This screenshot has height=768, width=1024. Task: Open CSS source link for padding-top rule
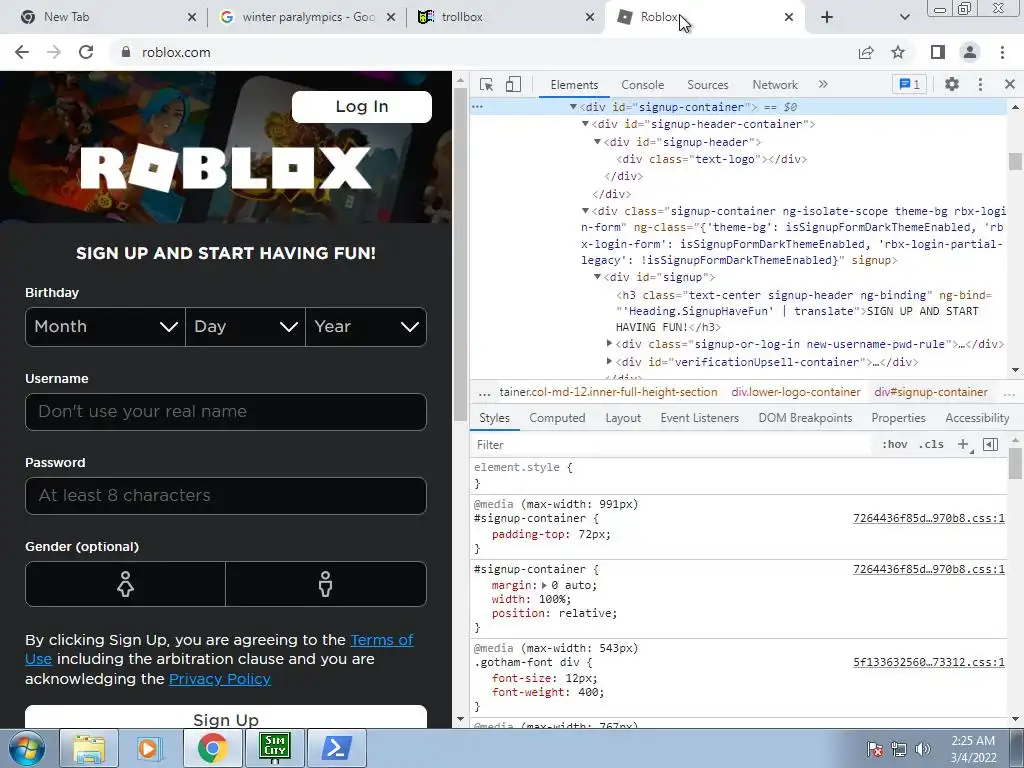929,518
